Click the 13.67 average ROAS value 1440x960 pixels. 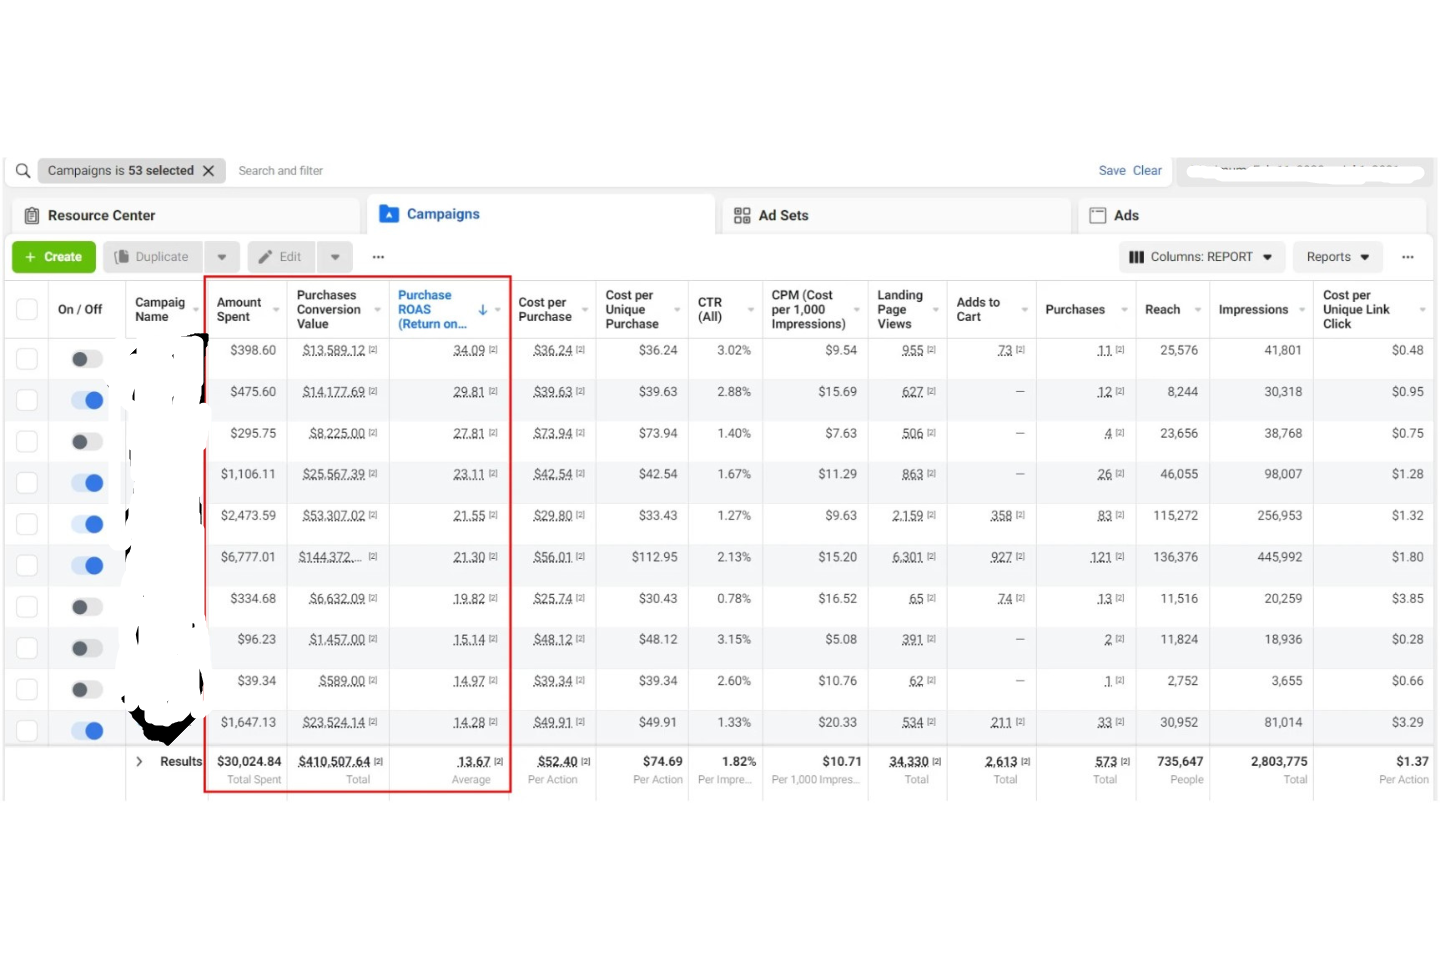click(x=474, y=762)
